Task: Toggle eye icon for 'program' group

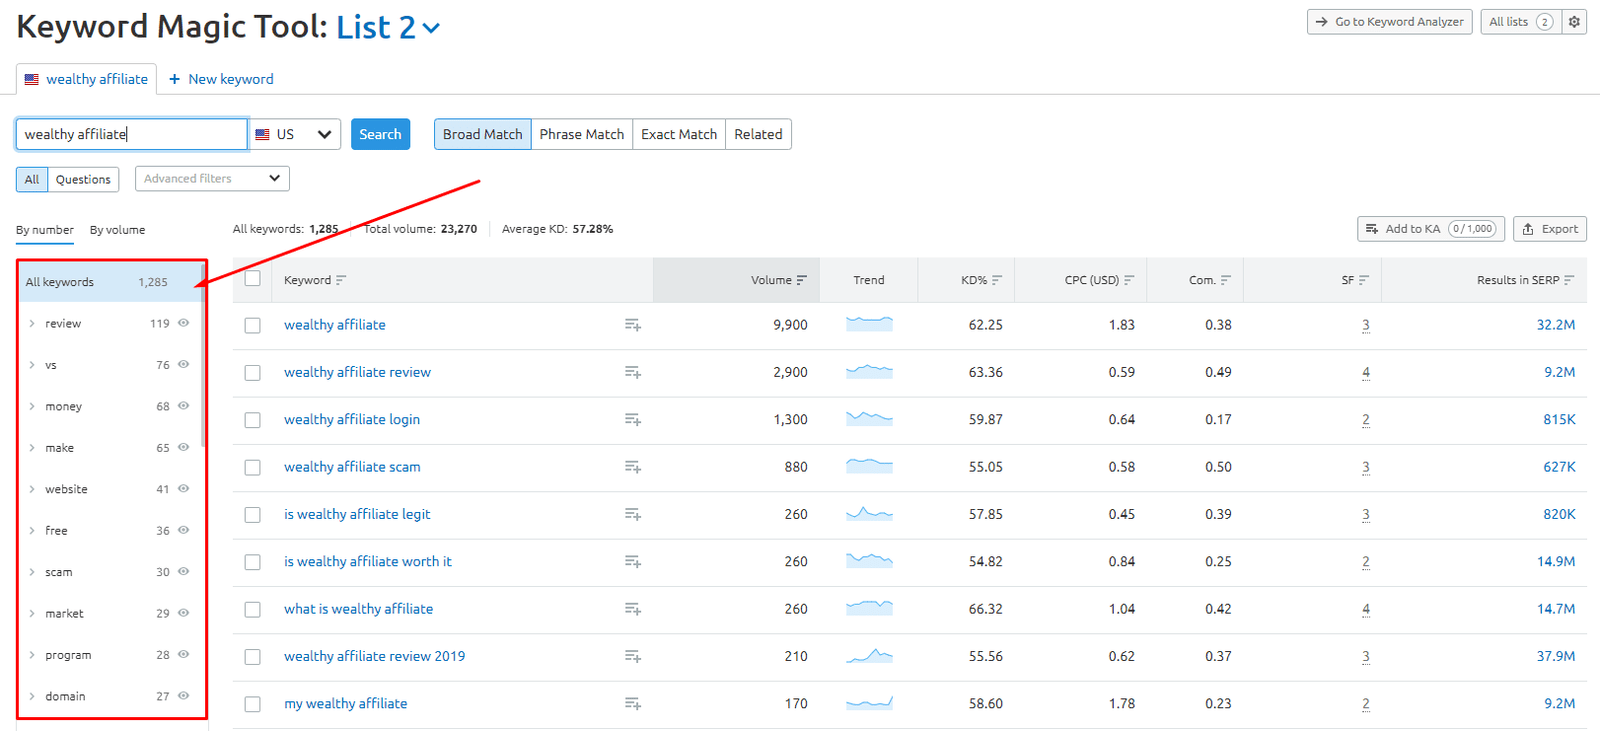Action: 183,655
